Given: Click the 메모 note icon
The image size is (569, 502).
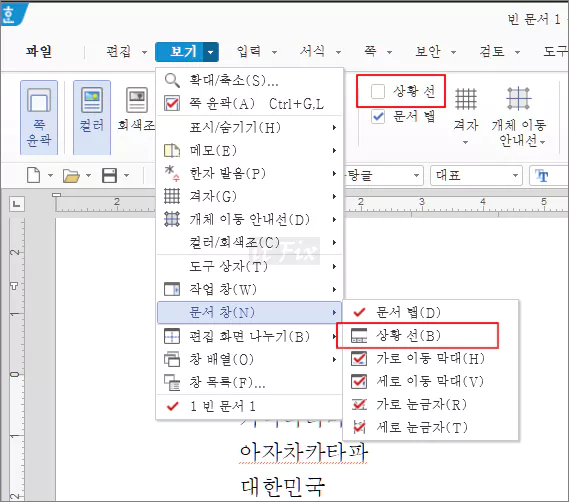Looking at the screenshot, I should pyautogui.click(x=172, y=150).
